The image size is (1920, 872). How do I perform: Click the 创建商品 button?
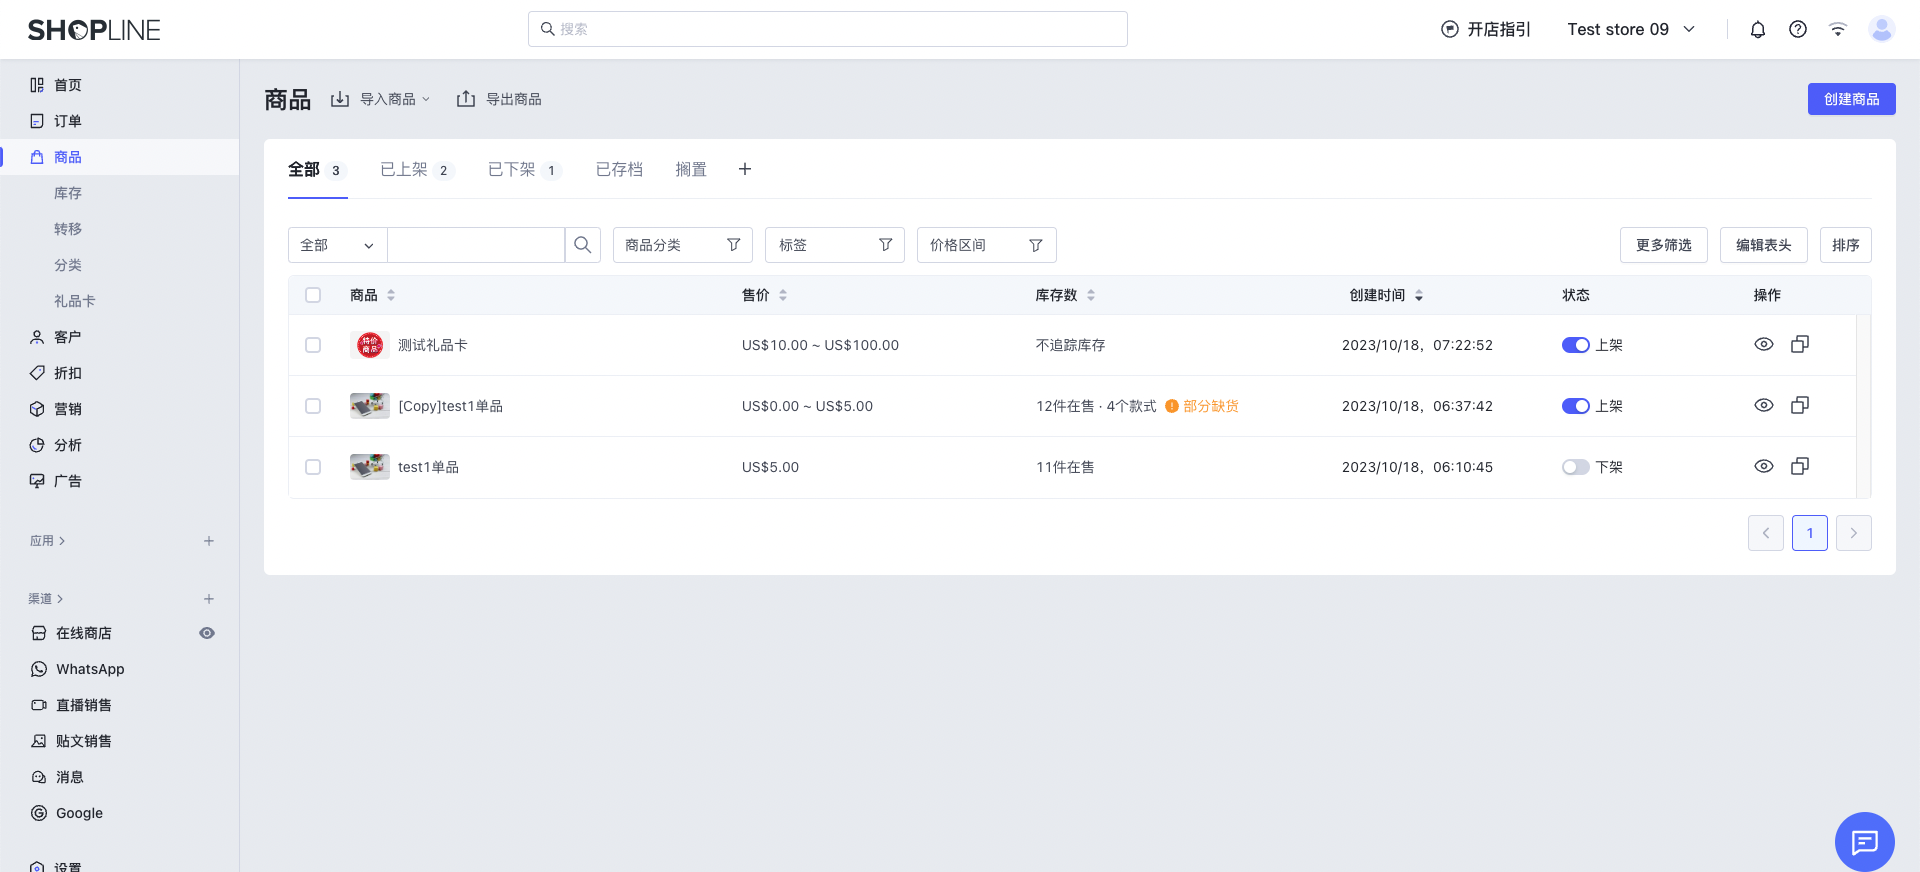pos(1850,99)
